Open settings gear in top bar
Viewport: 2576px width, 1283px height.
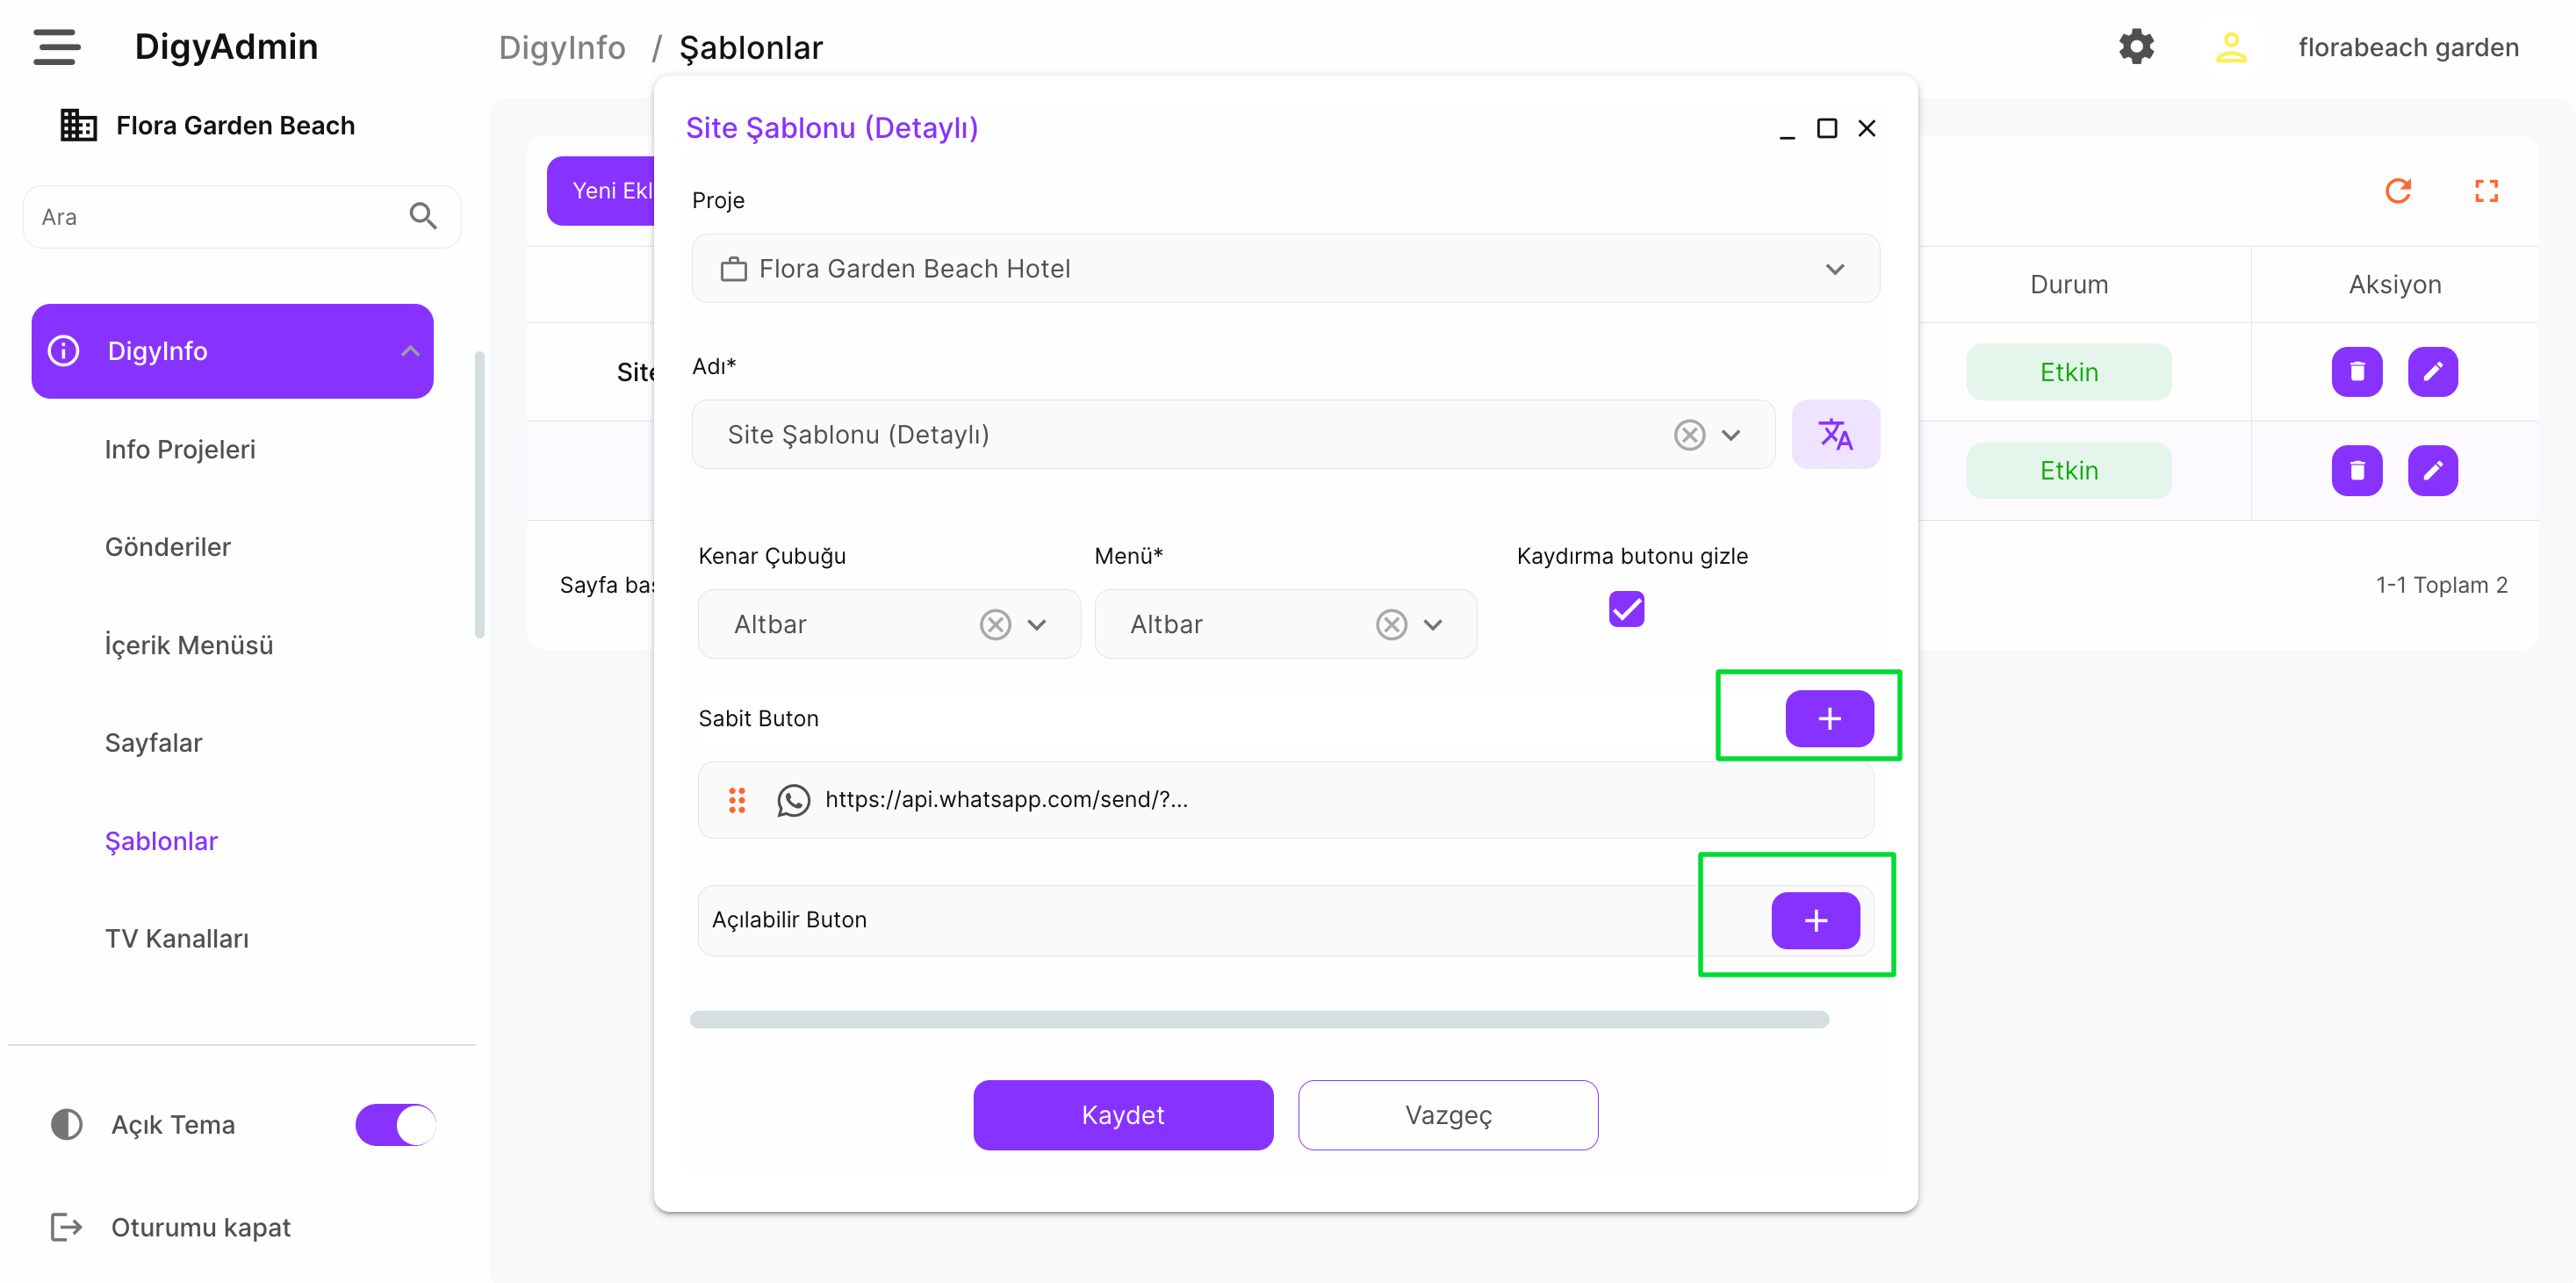coord(2136,47)
